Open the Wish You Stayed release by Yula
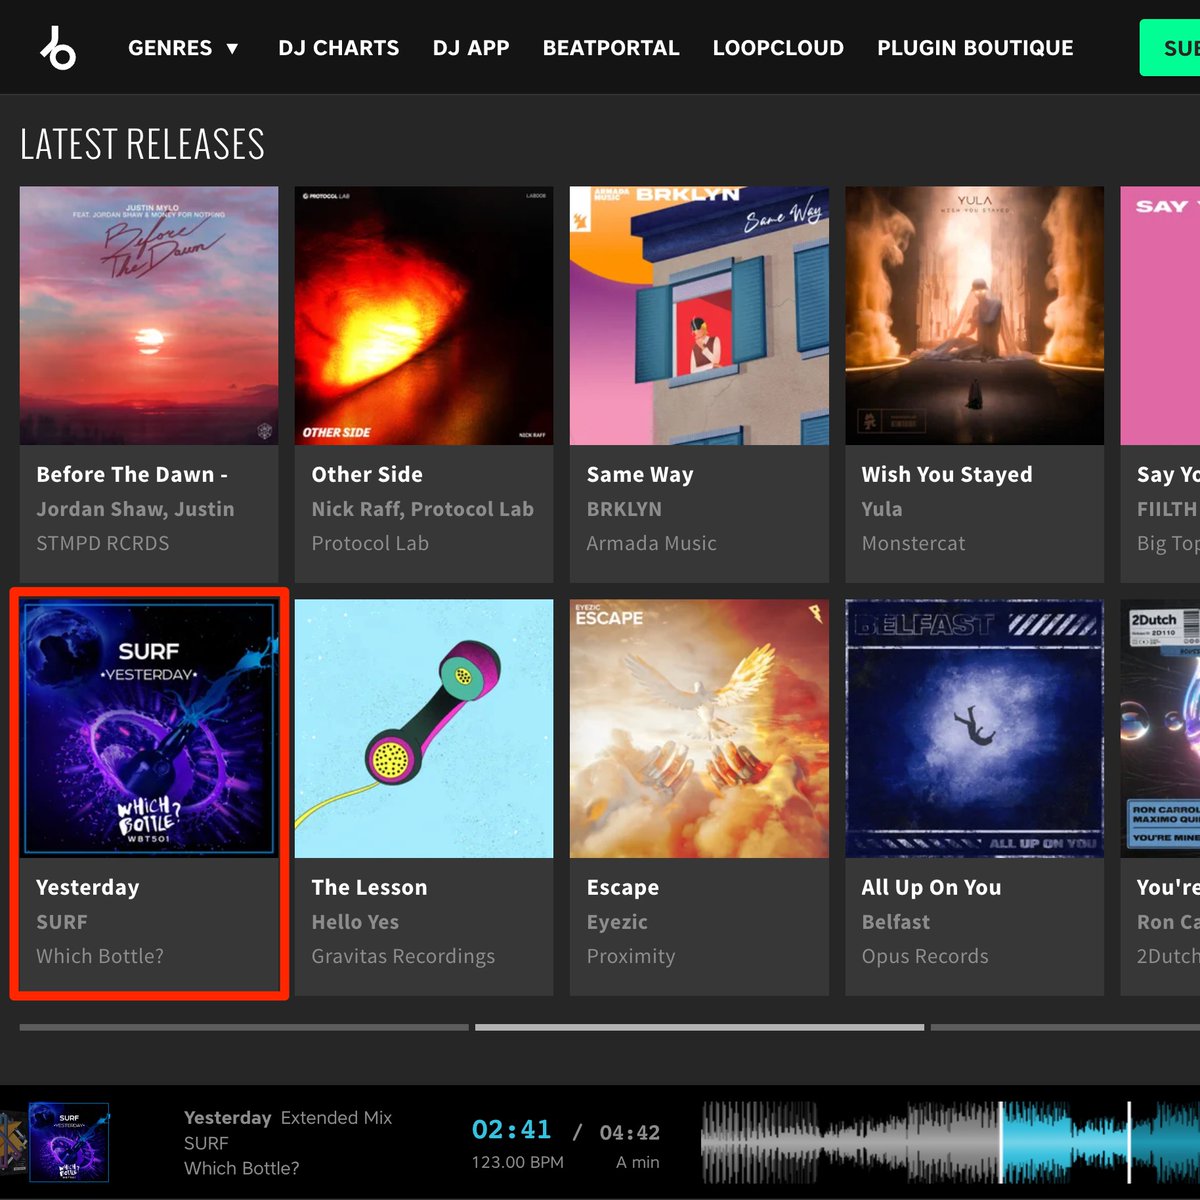The height and width of the screenshot is (1200, 1200). point(973,315)
